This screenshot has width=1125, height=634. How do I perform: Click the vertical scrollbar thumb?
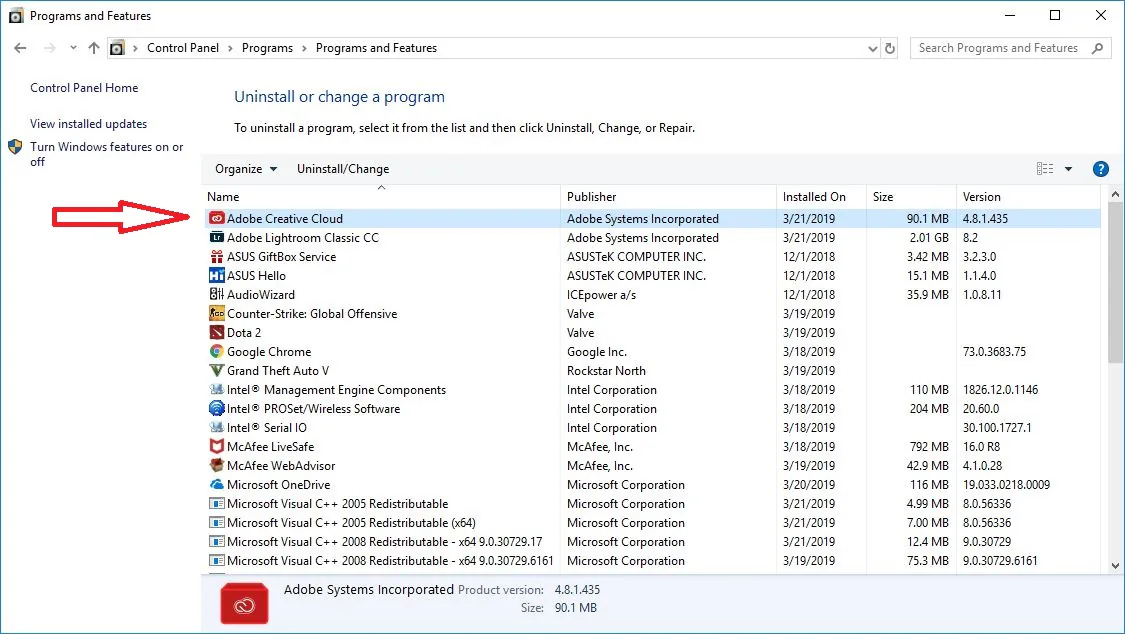[x=1115, y=283]
